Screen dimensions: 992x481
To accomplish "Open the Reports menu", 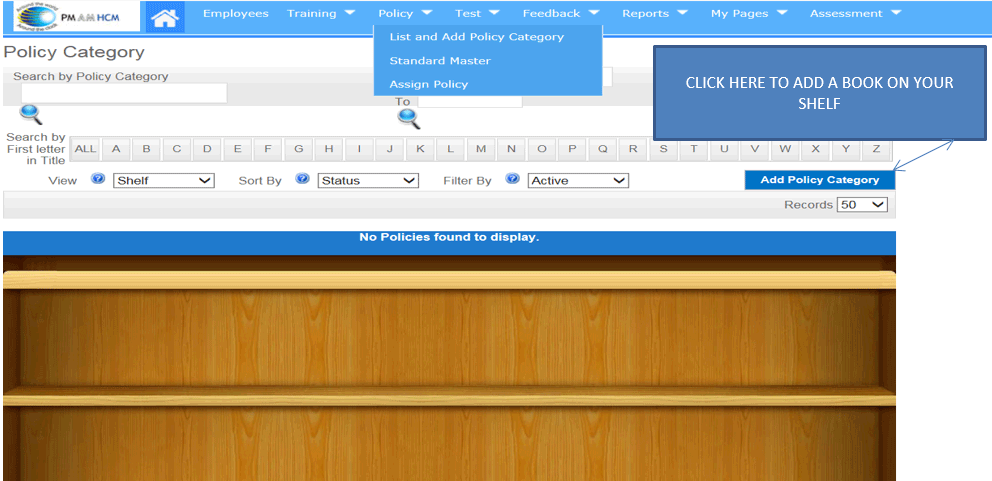I will point(654,14).
